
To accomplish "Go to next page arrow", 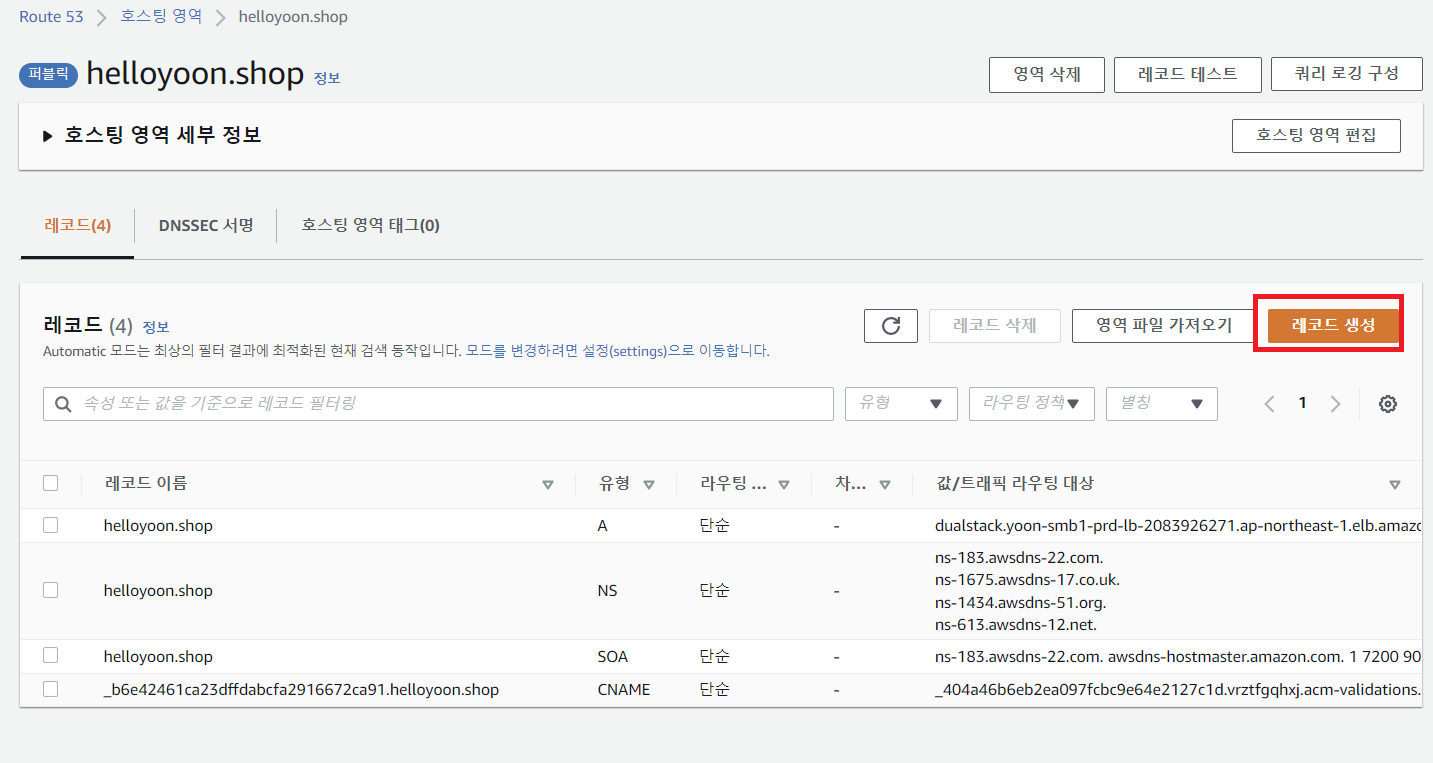I will pyautogui.click(x=1335, y=404).
